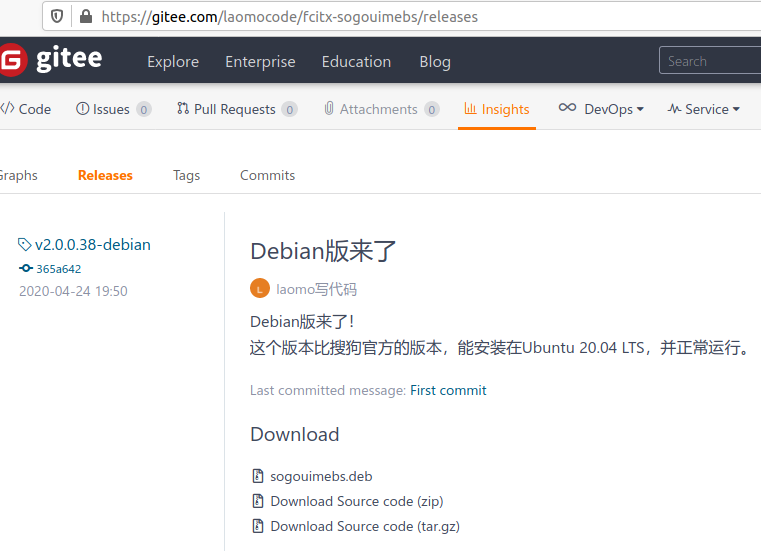761x551 pixels.
Task: Open the Explore menu
Action: (173, 62)
